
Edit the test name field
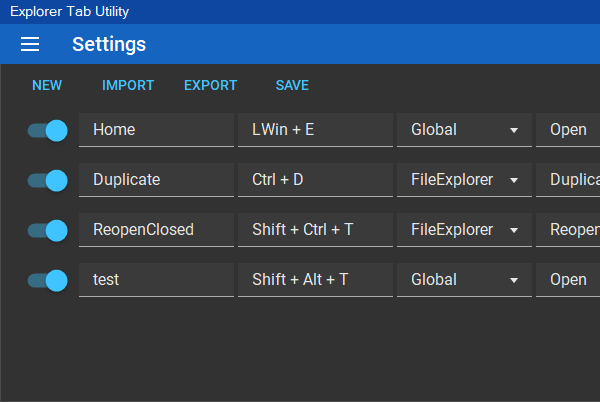(x=156, y=280)
